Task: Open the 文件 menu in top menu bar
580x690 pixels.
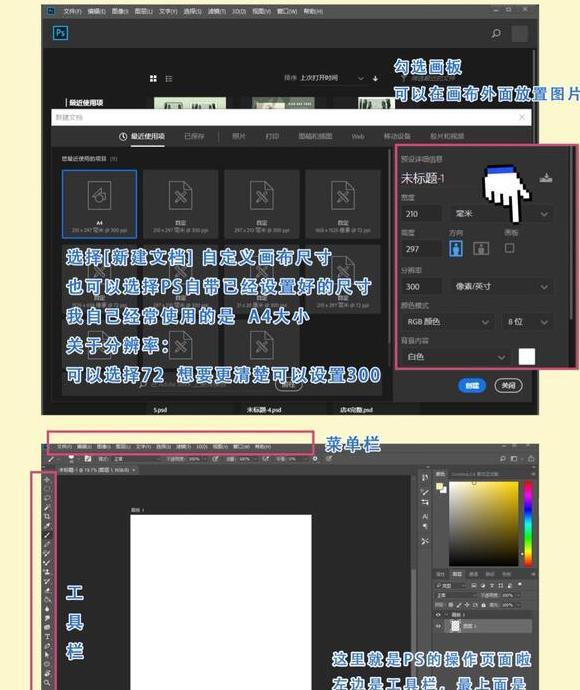Action: 72,11
